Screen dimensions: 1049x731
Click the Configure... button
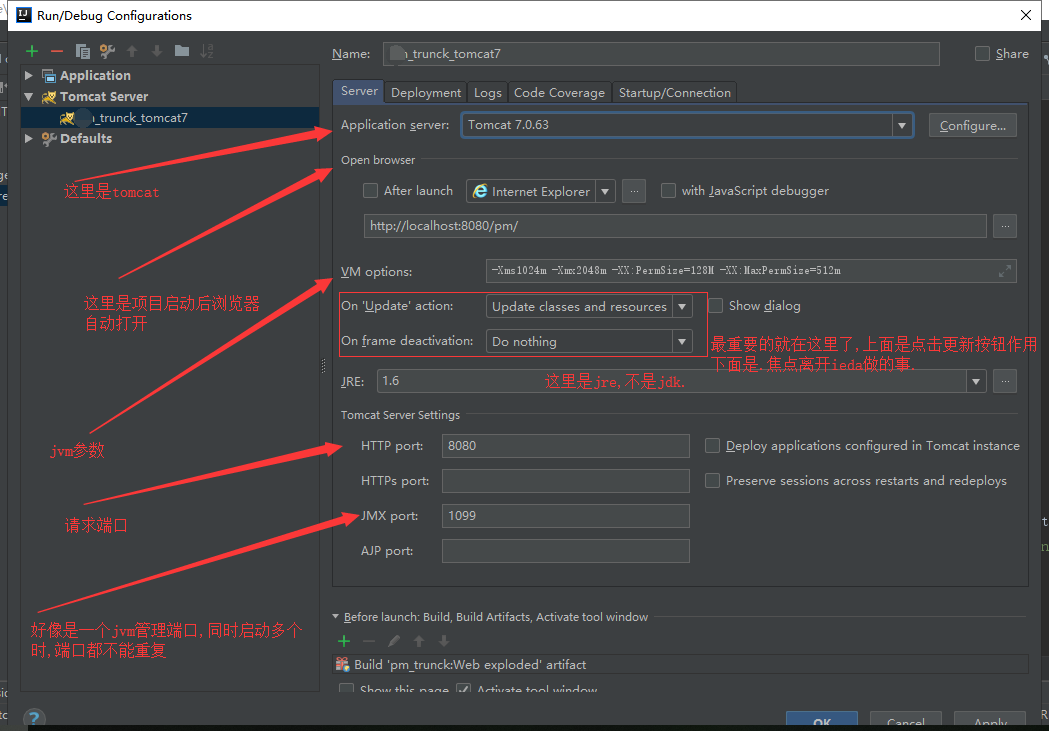[x=973, y=126]
